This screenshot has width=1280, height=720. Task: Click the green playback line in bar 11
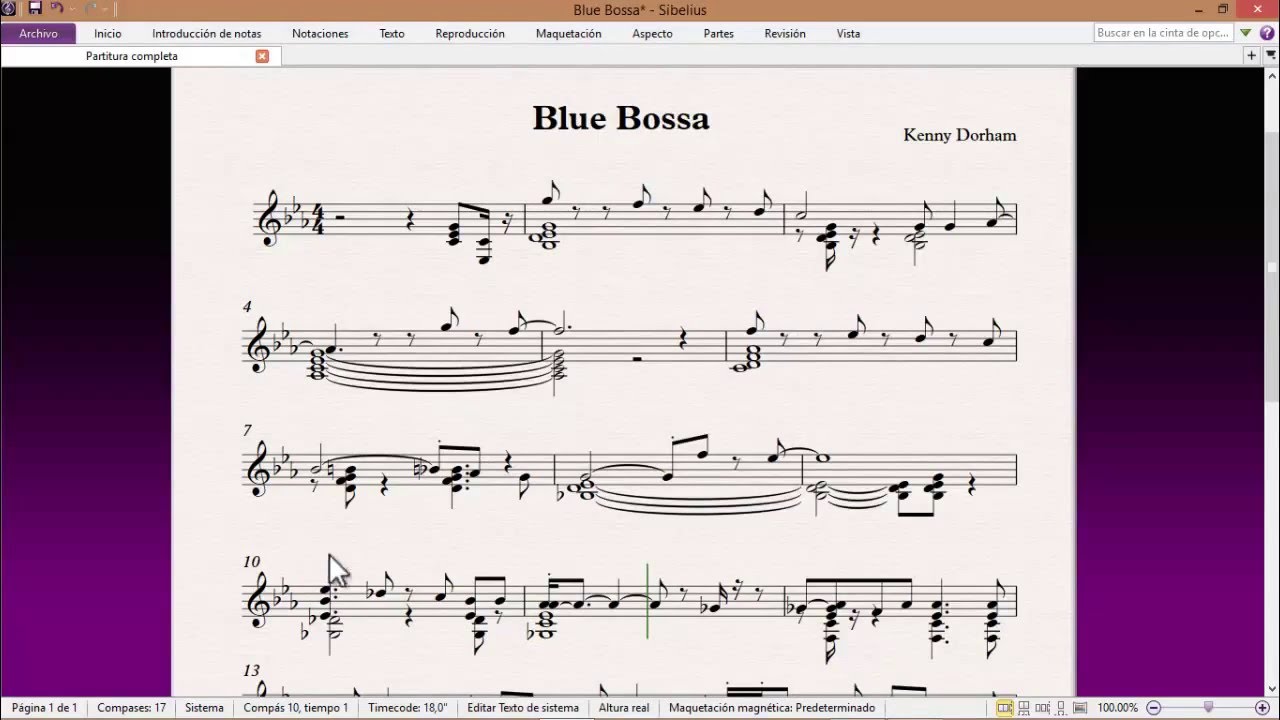tap(647, 600)
